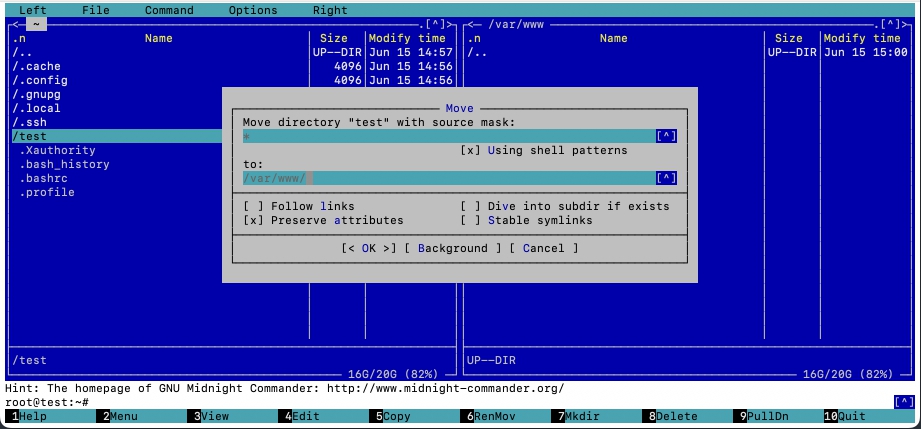Enable Stable symlinks checkbox
This screenshot has height=429, width=921.
(526, 220)
